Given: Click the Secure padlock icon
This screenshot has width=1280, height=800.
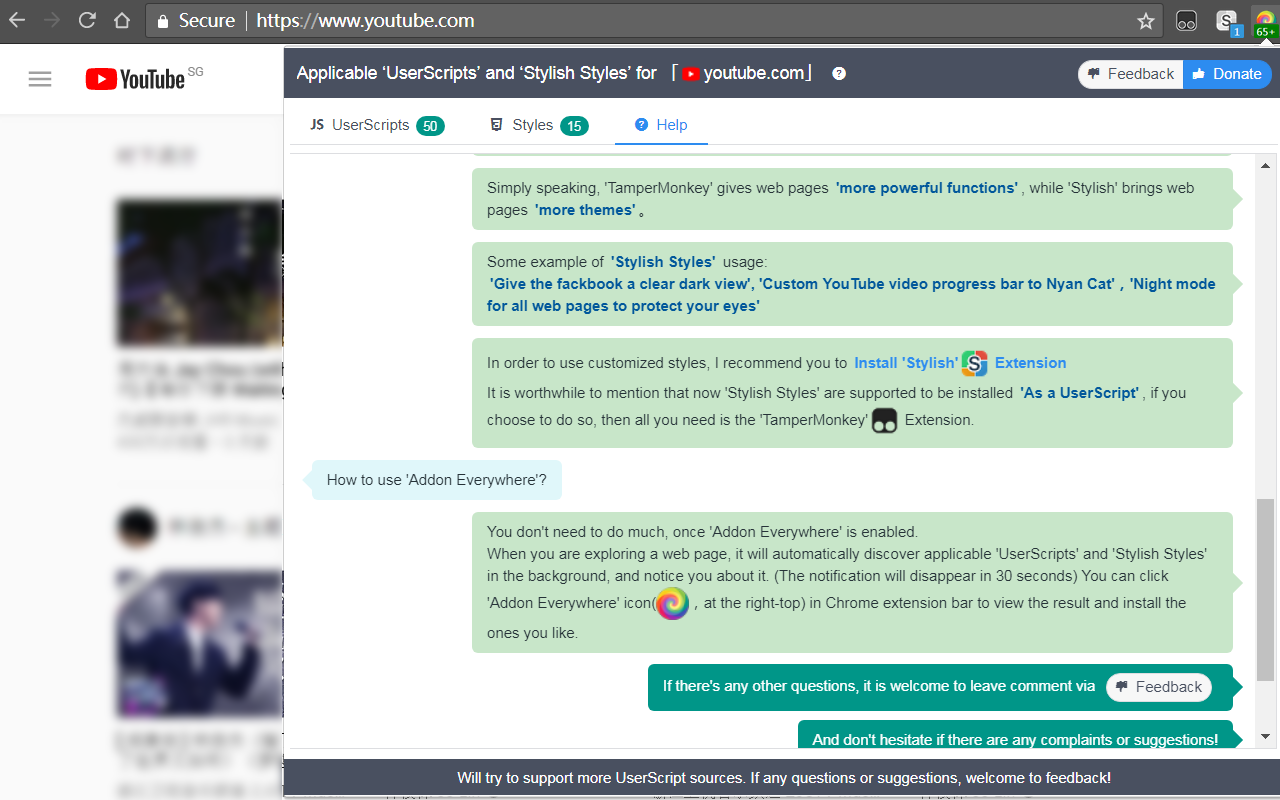Looking at the screenshot, I should point(165,20).
